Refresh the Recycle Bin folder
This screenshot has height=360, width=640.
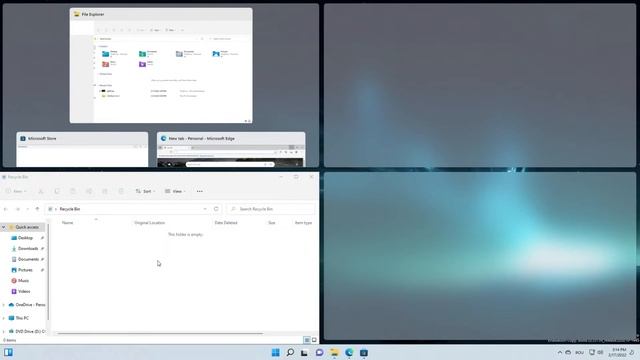[x=216, y=209]
